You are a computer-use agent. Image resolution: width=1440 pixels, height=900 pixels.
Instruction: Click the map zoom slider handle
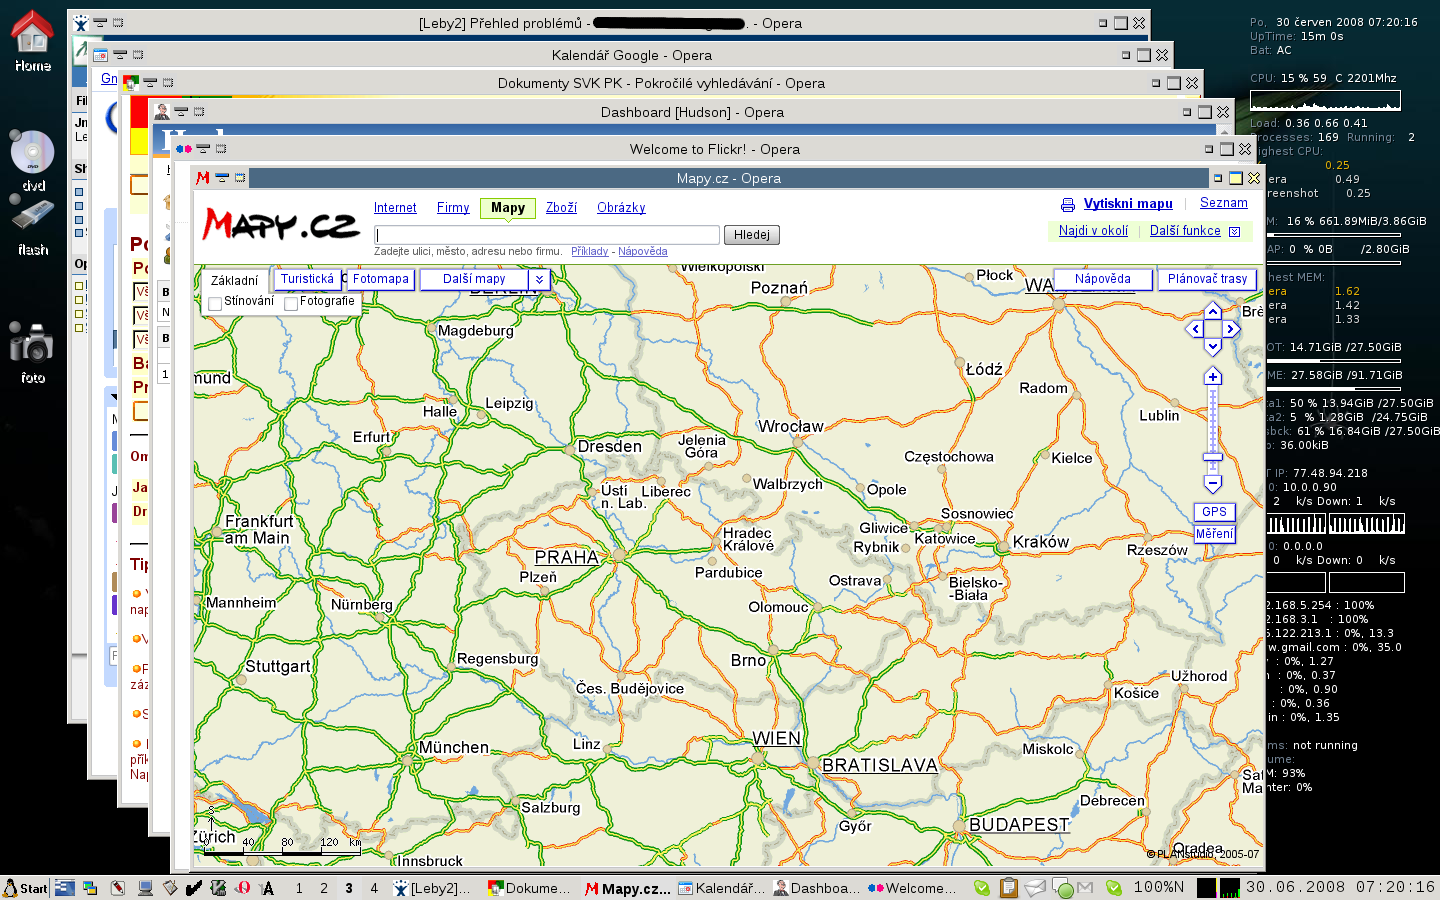1213,459
